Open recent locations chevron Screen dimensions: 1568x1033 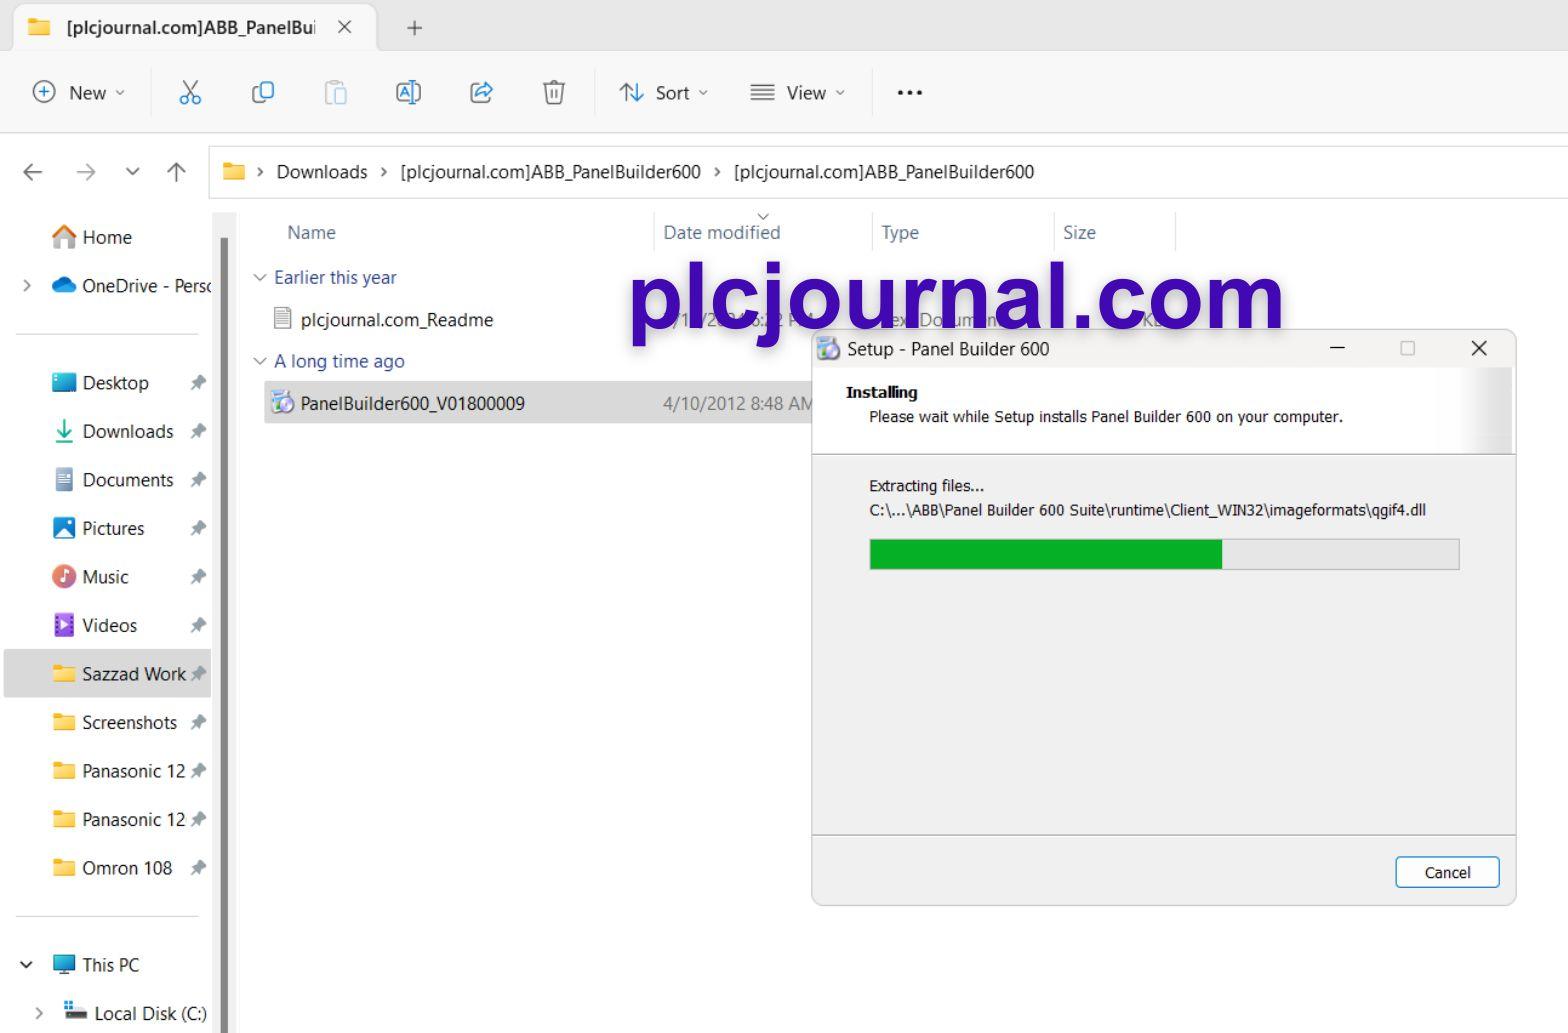click(x=132, y=172)
